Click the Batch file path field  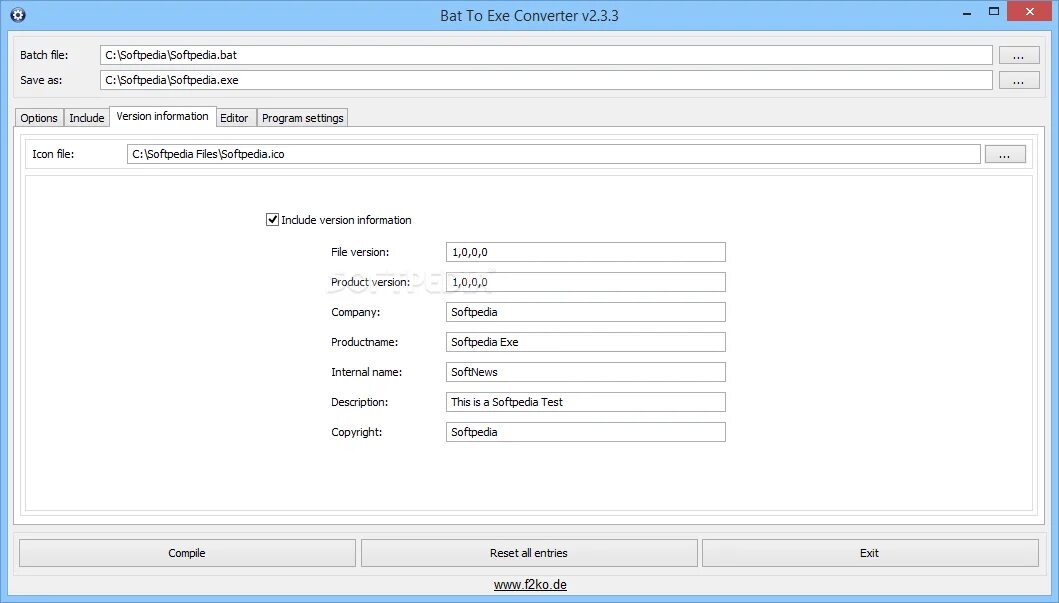click(x=546, y=55)
